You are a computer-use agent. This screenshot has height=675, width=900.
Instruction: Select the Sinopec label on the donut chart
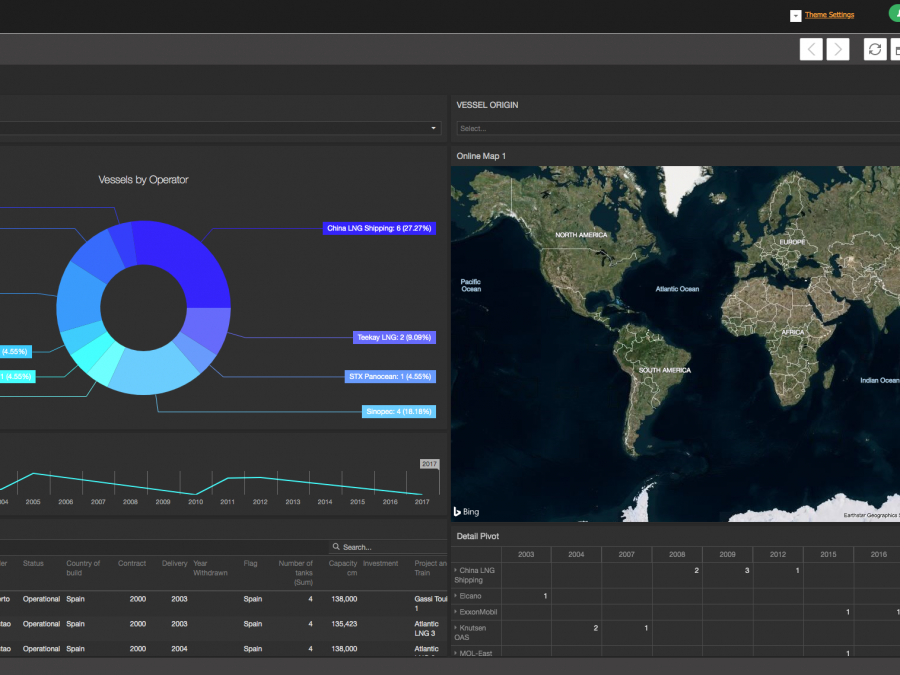coord(397,411)
